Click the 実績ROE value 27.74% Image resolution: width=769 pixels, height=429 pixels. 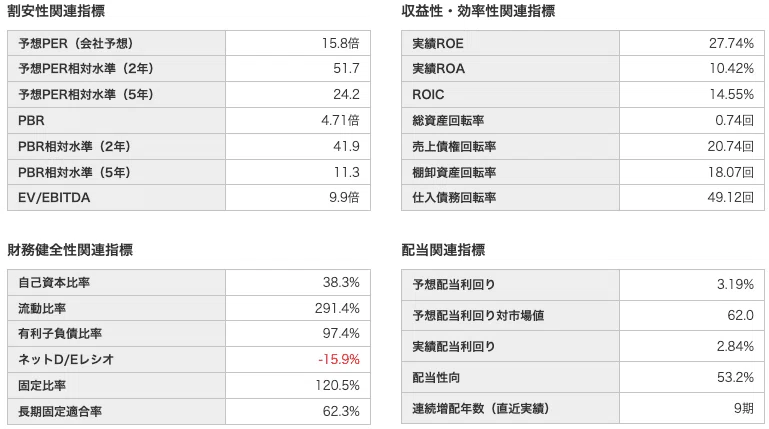tap(731, 44)
